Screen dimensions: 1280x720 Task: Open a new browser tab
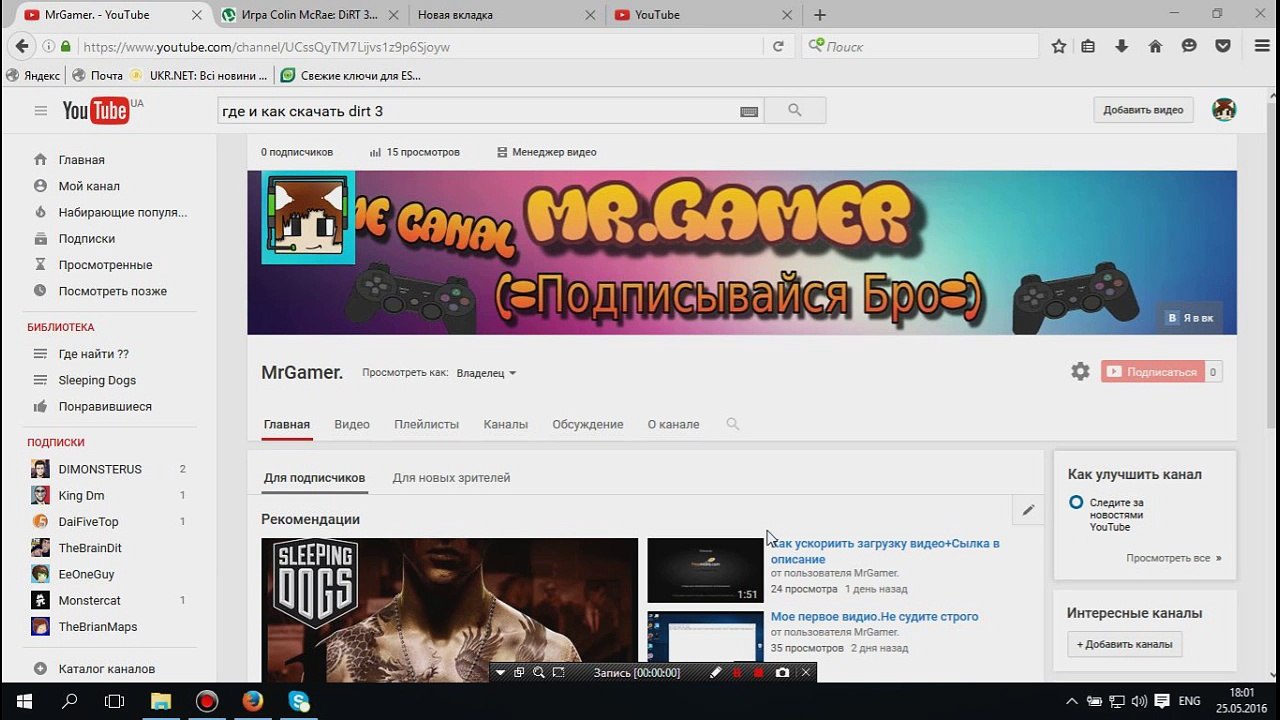820,15
